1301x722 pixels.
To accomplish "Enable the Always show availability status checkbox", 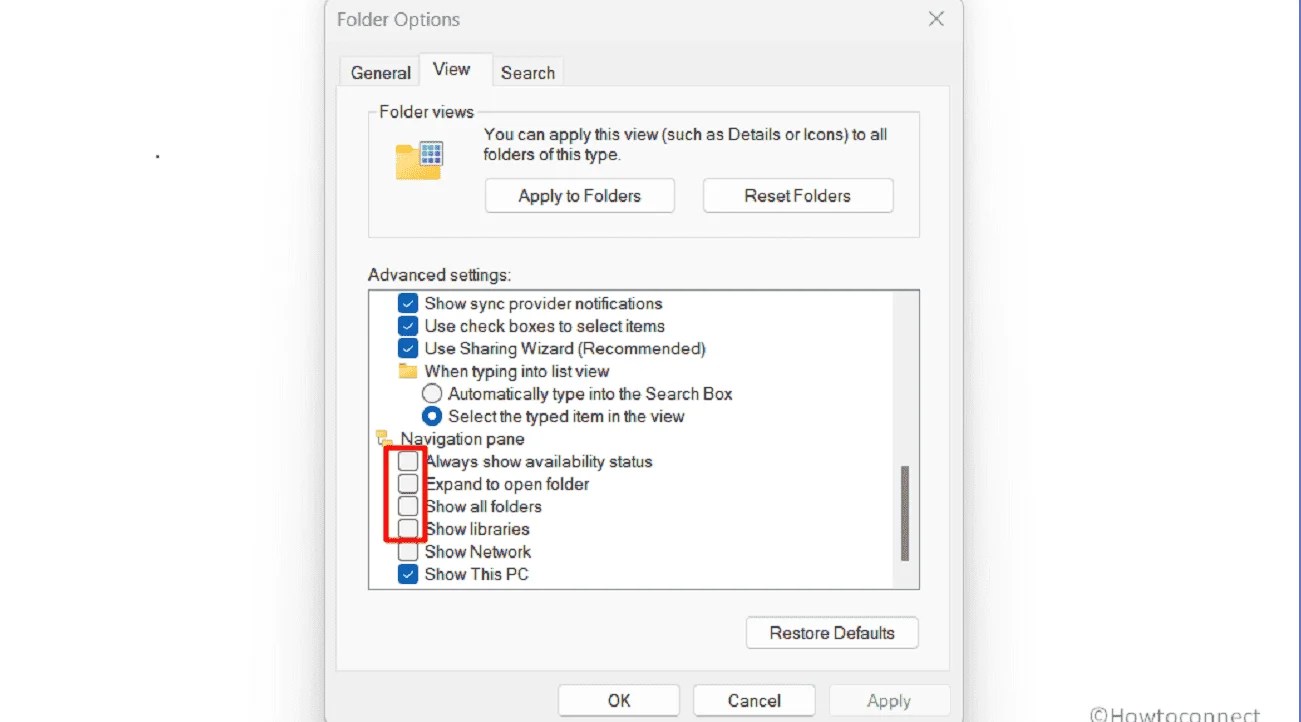I will click(x=407, y=460).
